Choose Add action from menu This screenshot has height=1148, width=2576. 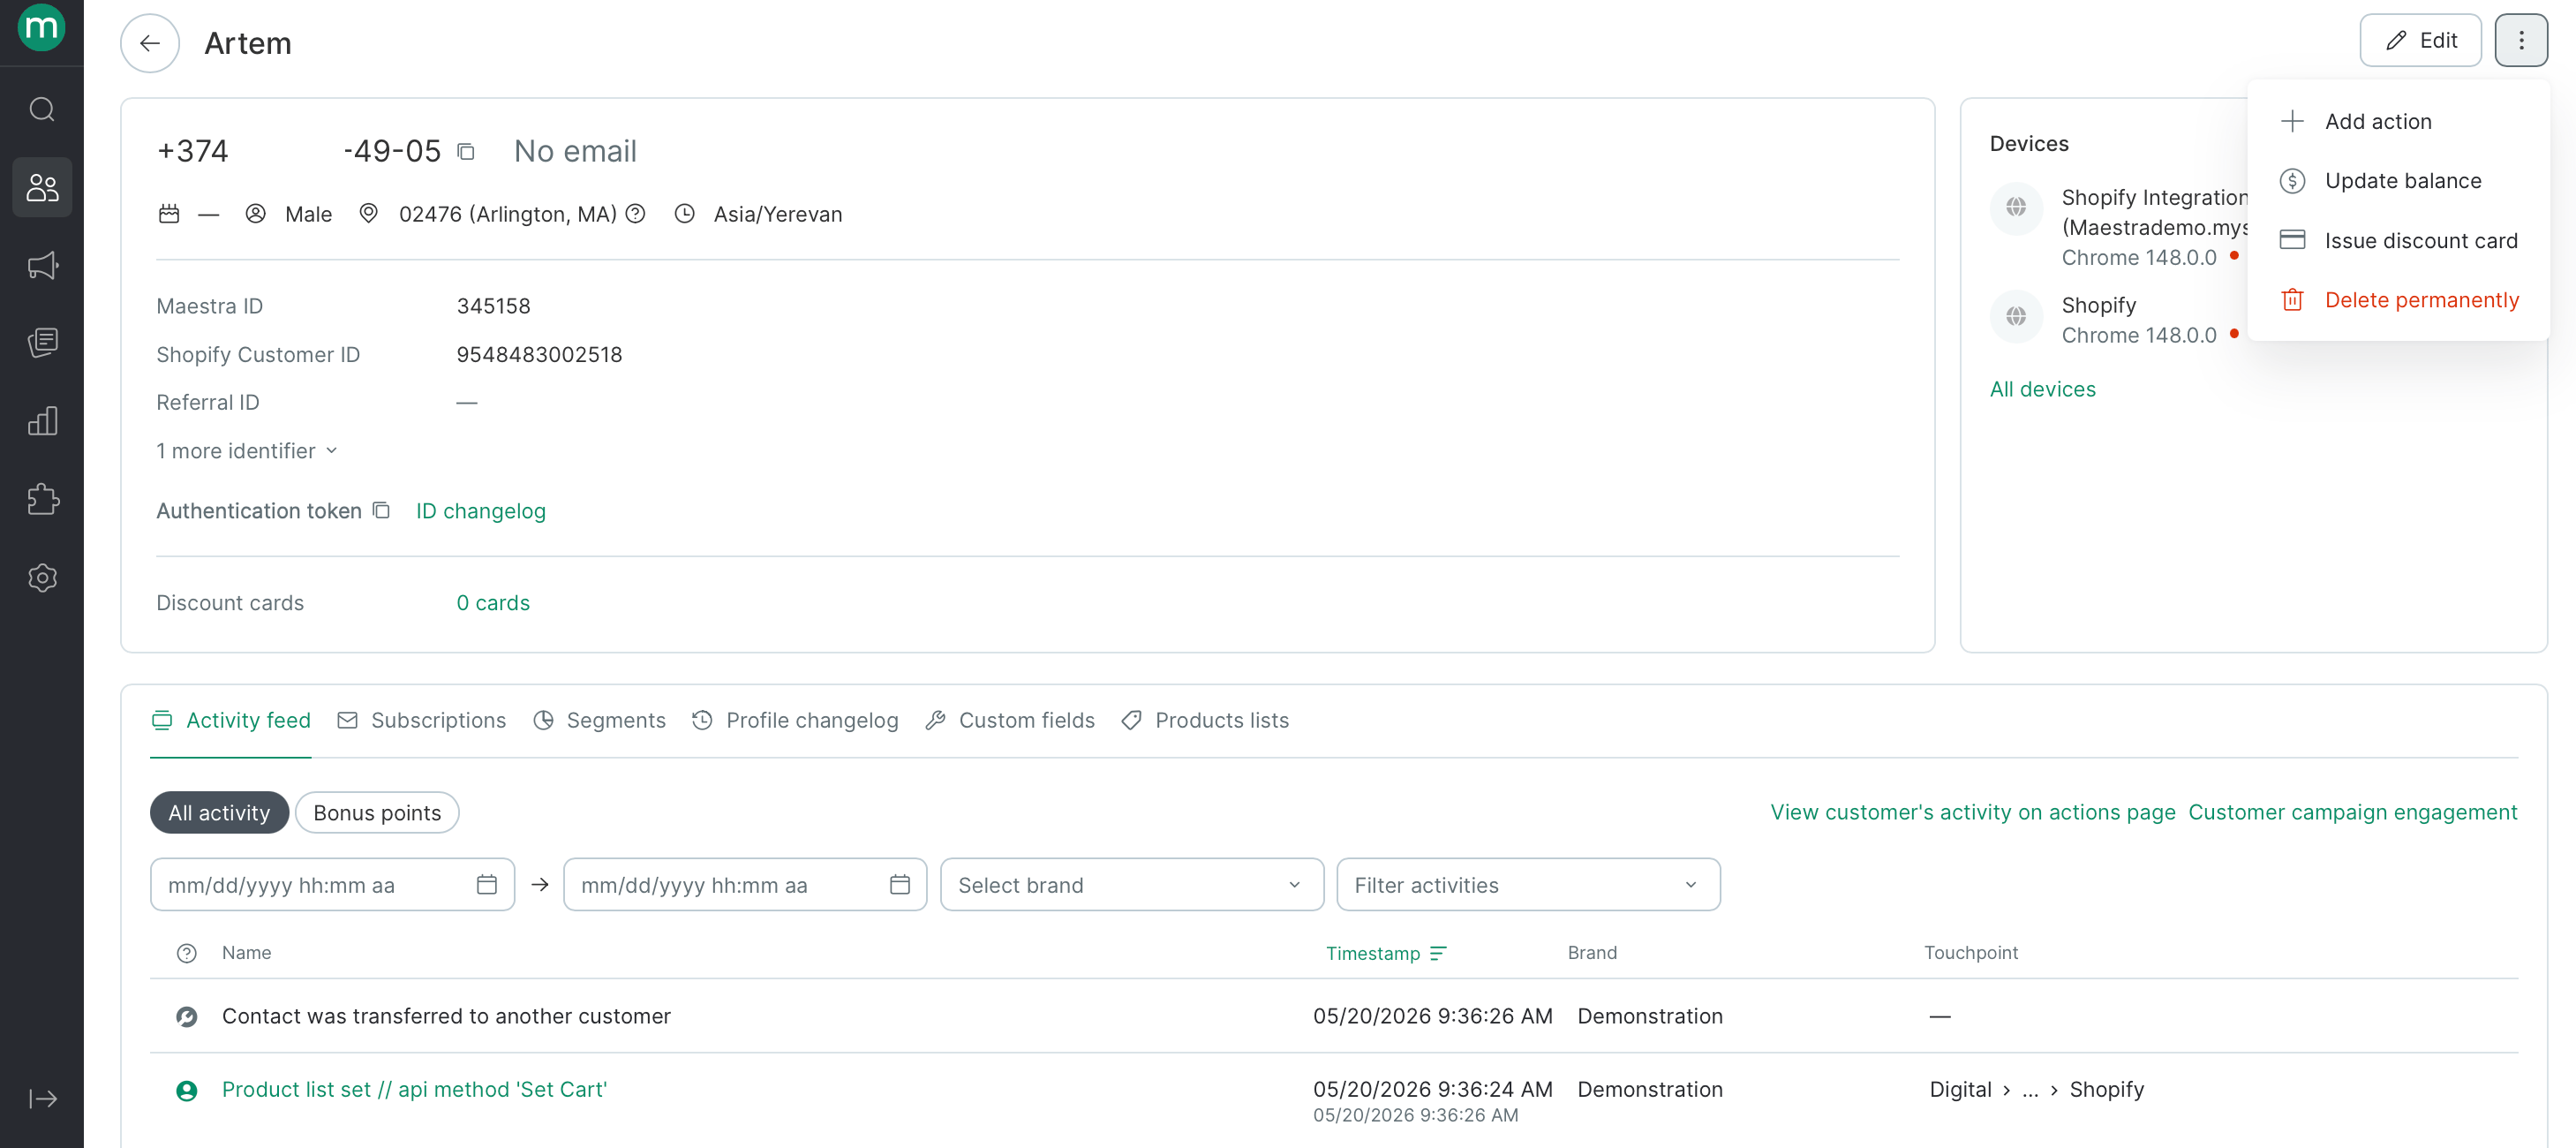click(2398, 121)
